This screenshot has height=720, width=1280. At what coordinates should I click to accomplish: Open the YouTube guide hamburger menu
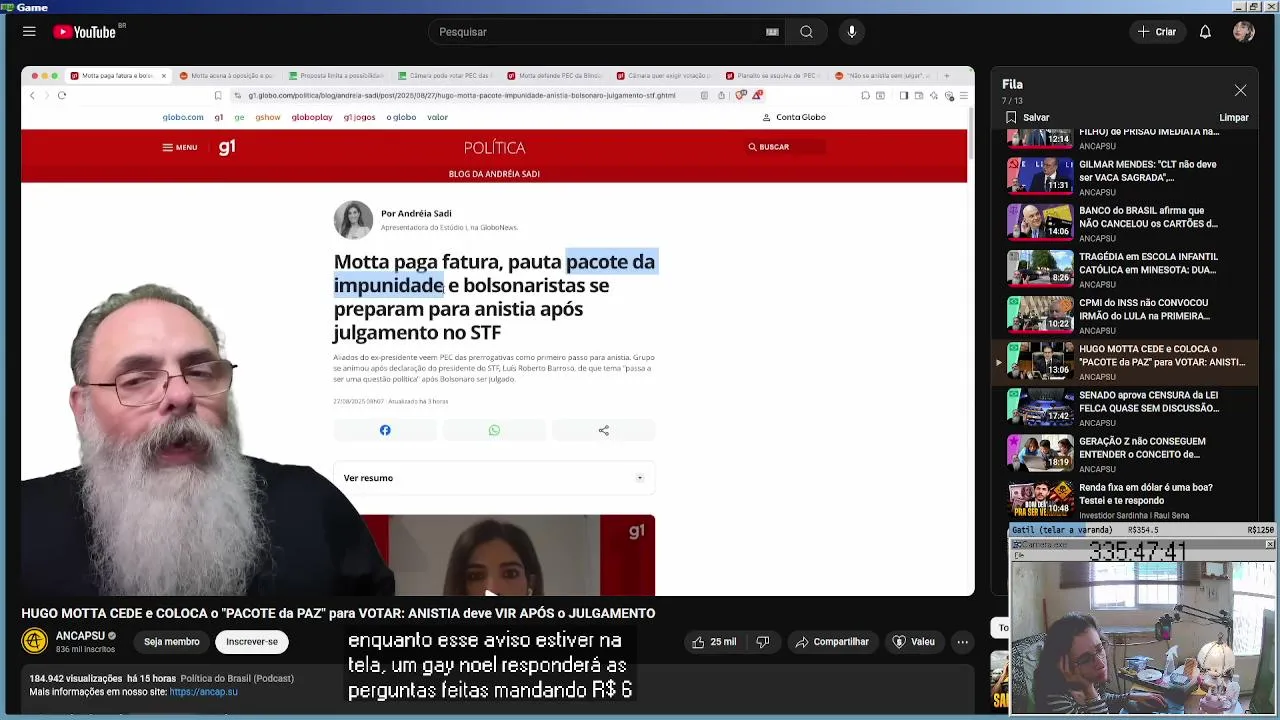(x=29, y=32)
